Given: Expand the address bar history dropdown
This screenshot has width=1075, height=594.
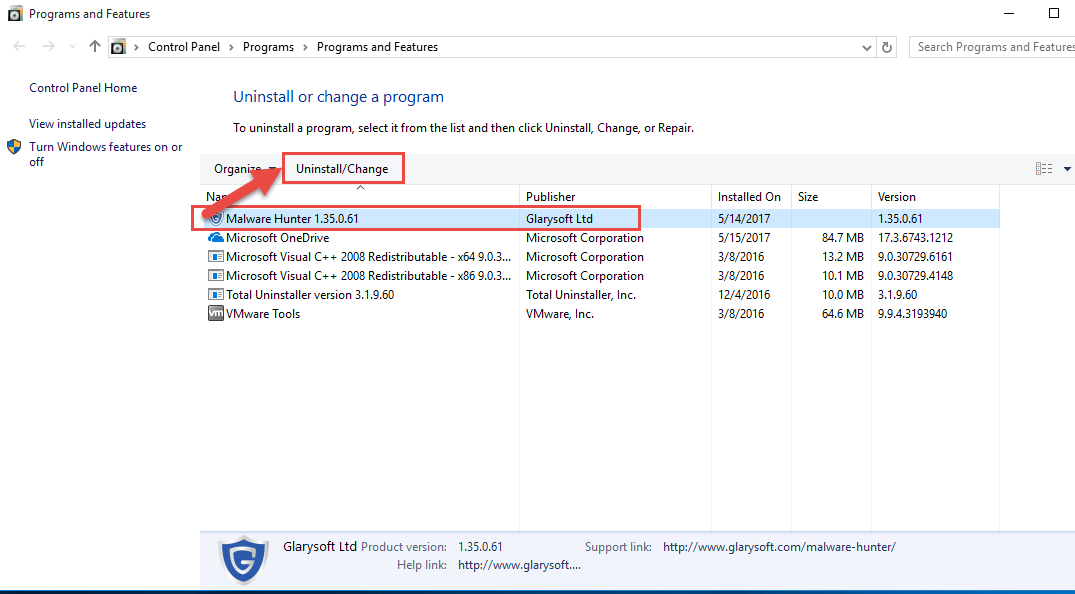Looking at the screenshot, I should point(867,47).
